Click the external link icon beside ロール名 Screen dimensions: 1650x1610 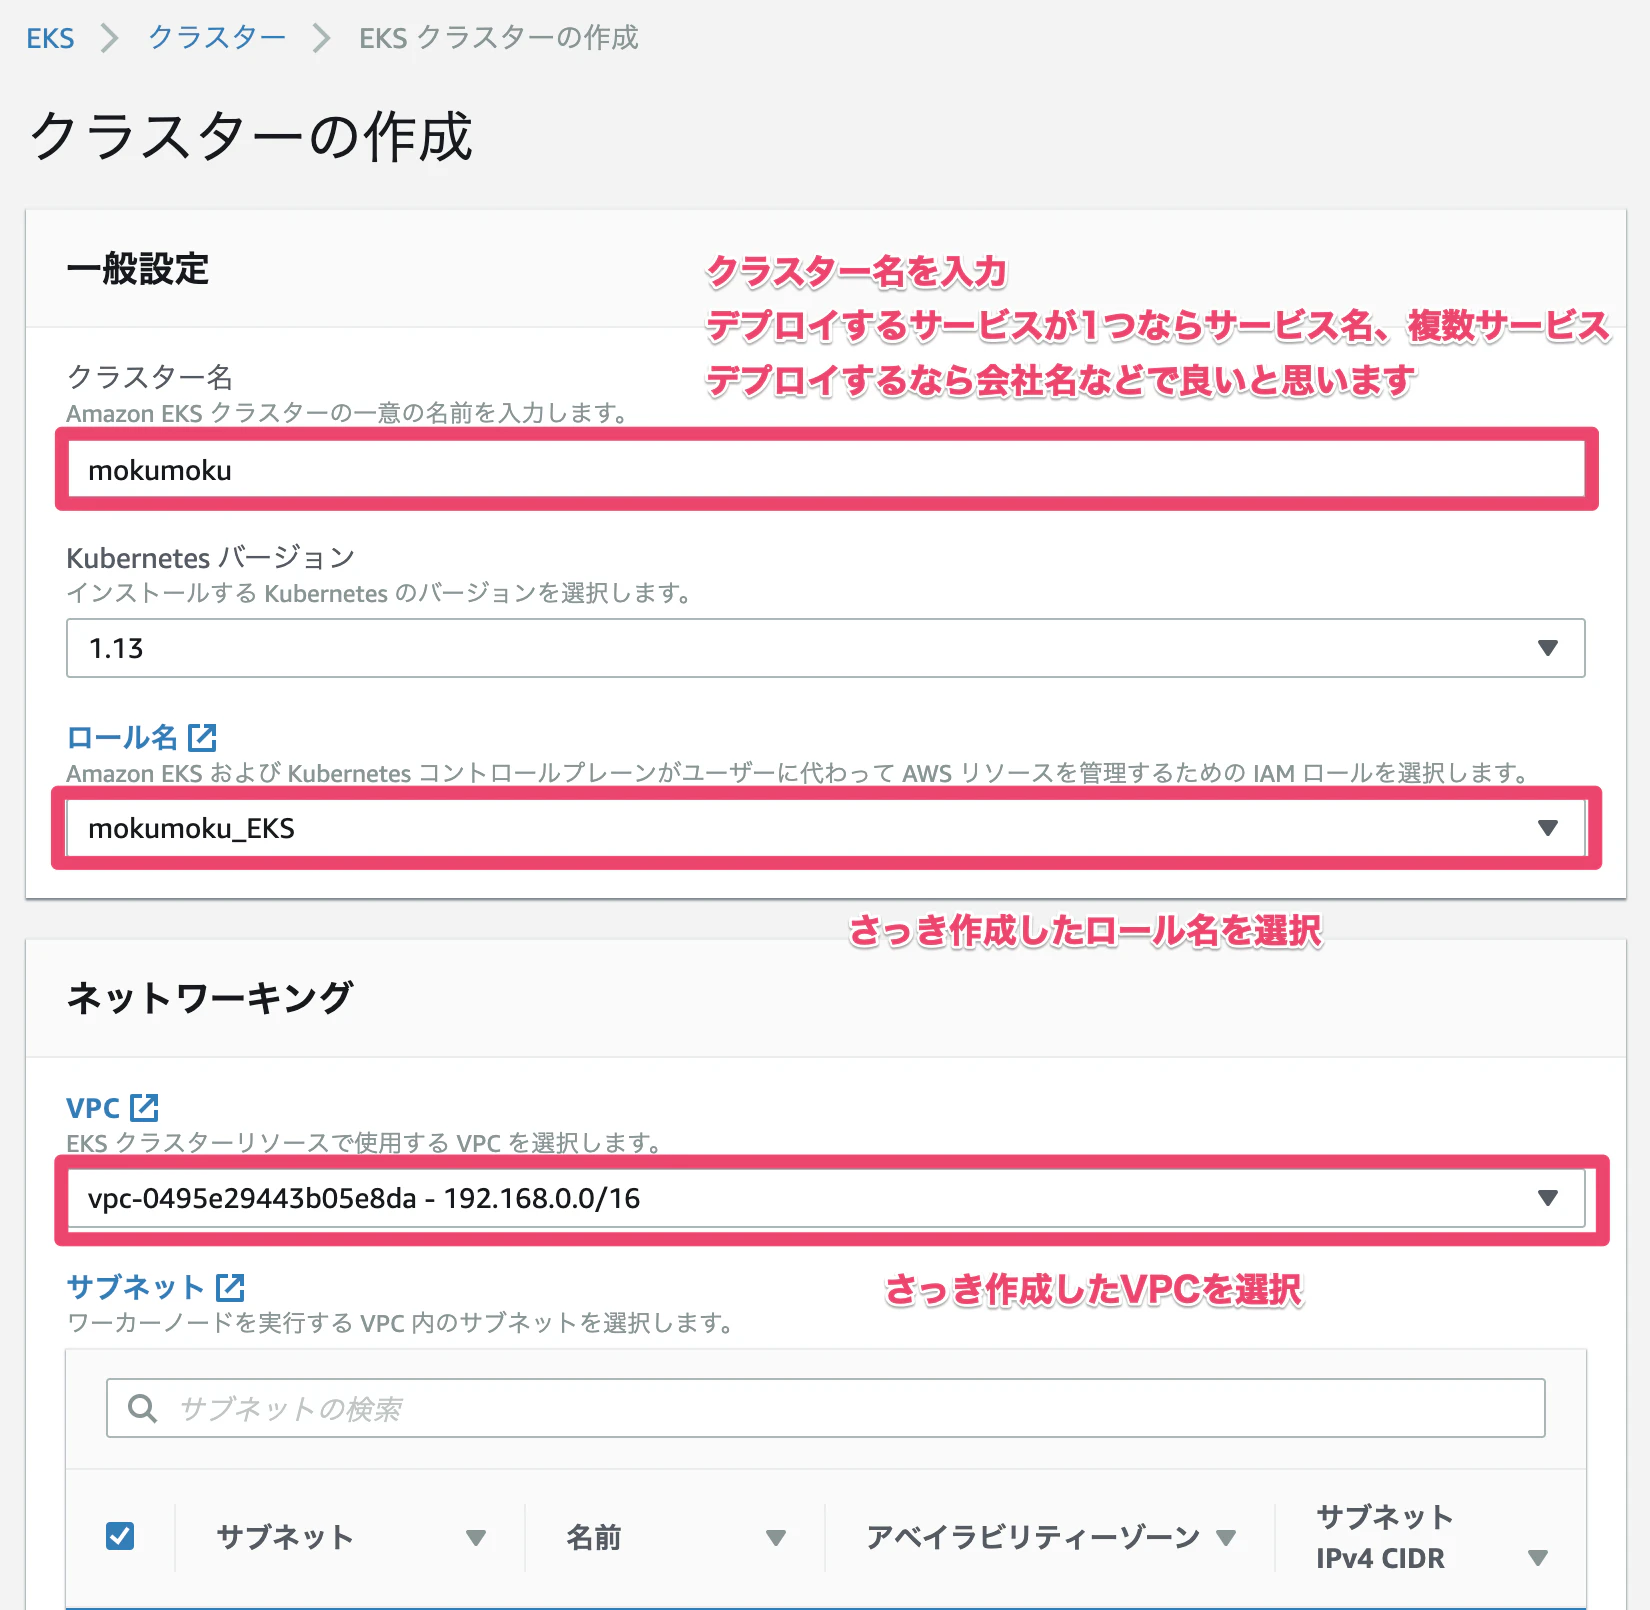tap(202, 738)
